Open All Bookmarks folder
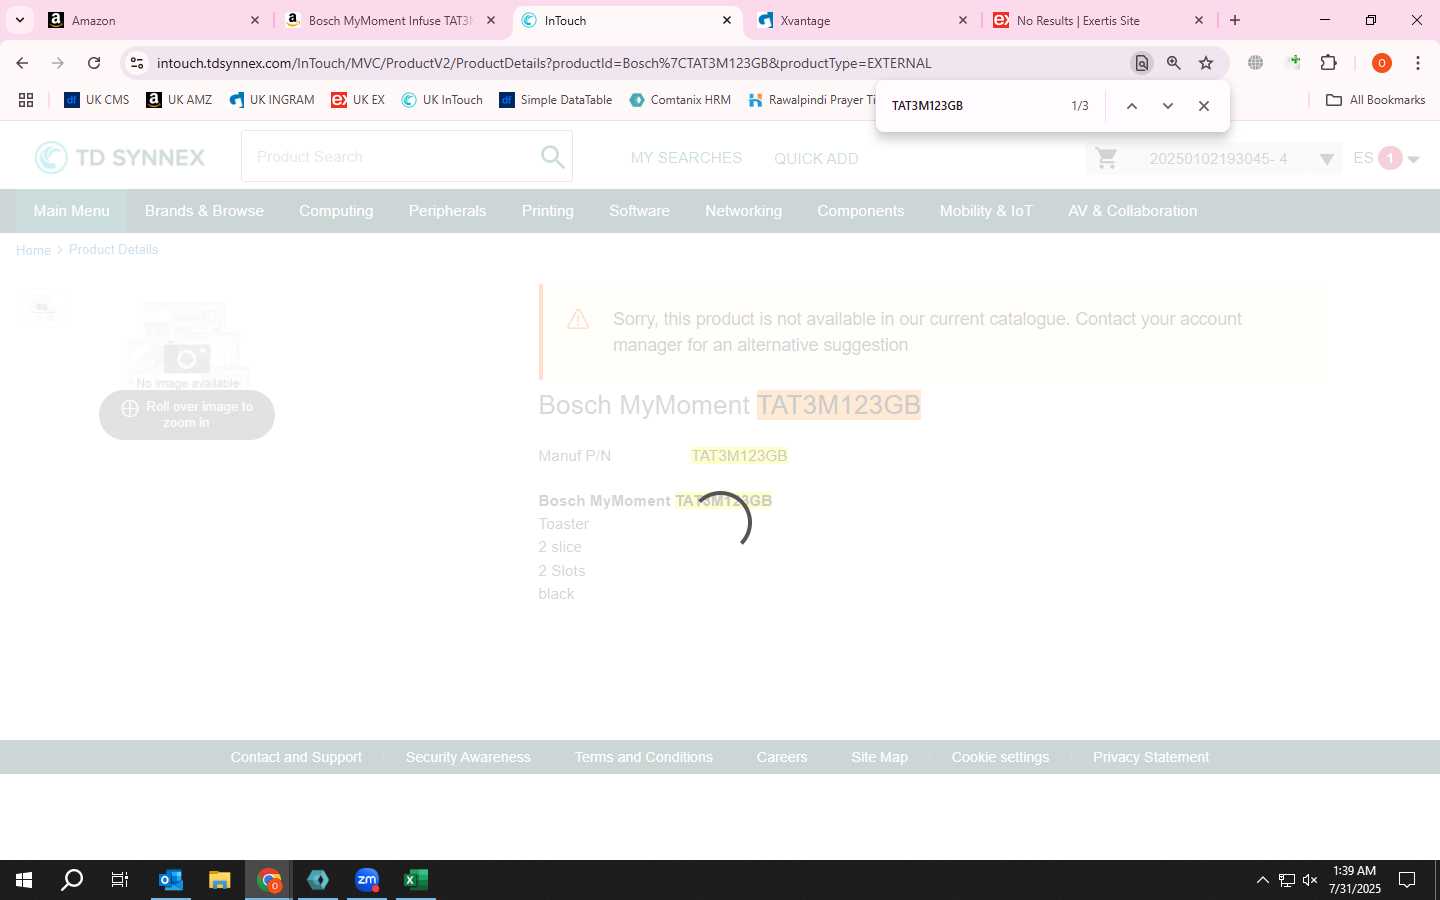The height and width of the screenshot is (900, 1440). (1375, 100)
